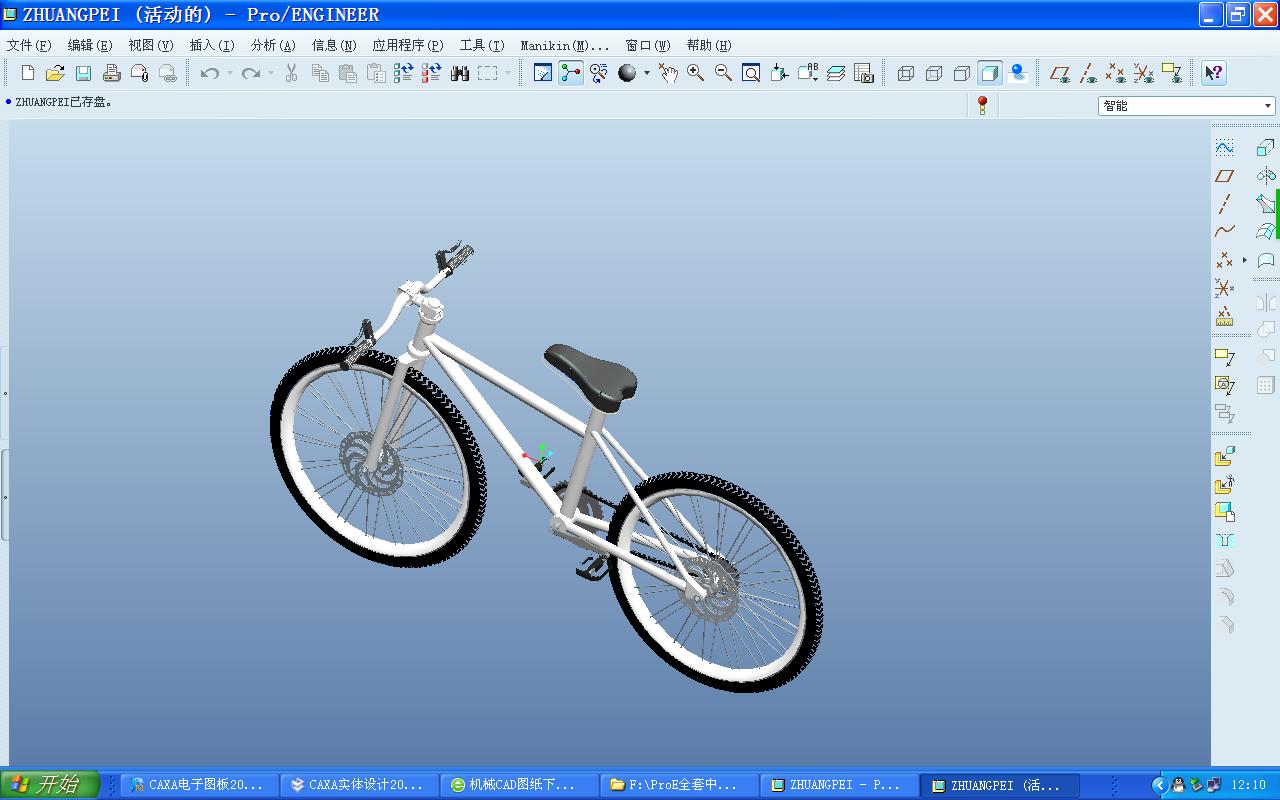Click the extrude tool in right toolbar
1280x800 pixels.
(1266, 148)
